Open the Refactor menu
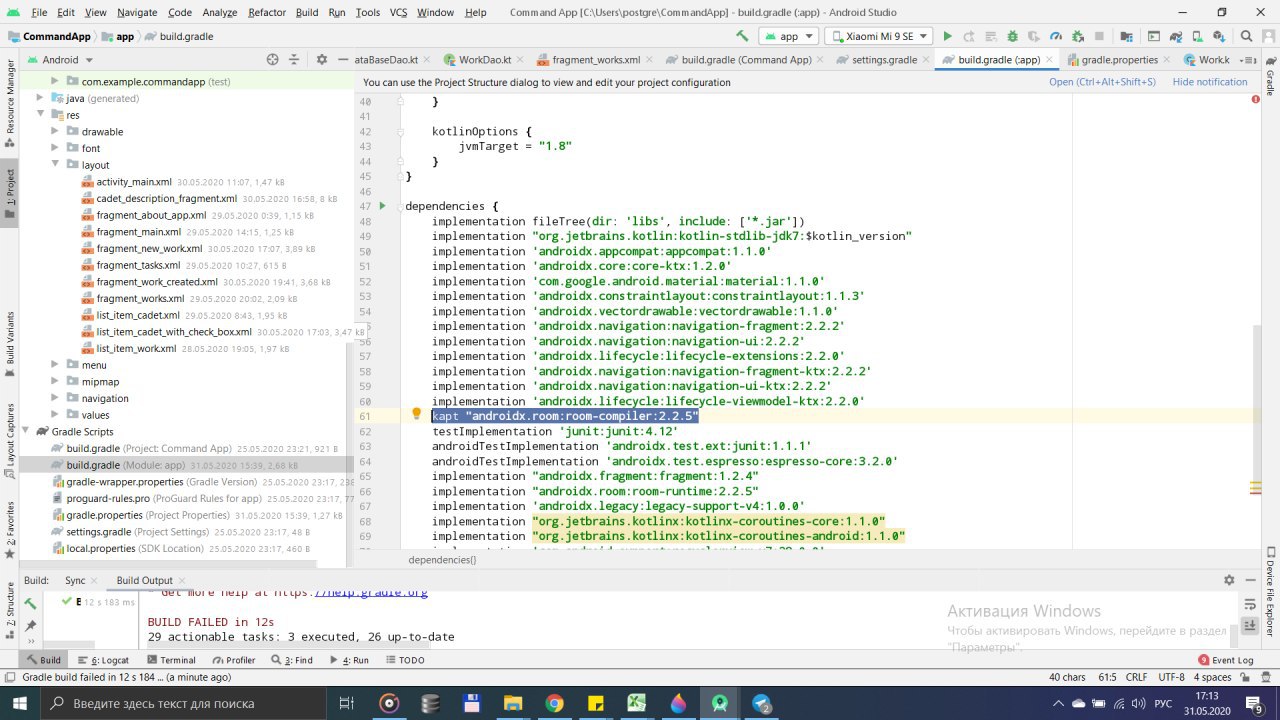Viewport: 1280px width, 720px height. [x=266, y=12]
